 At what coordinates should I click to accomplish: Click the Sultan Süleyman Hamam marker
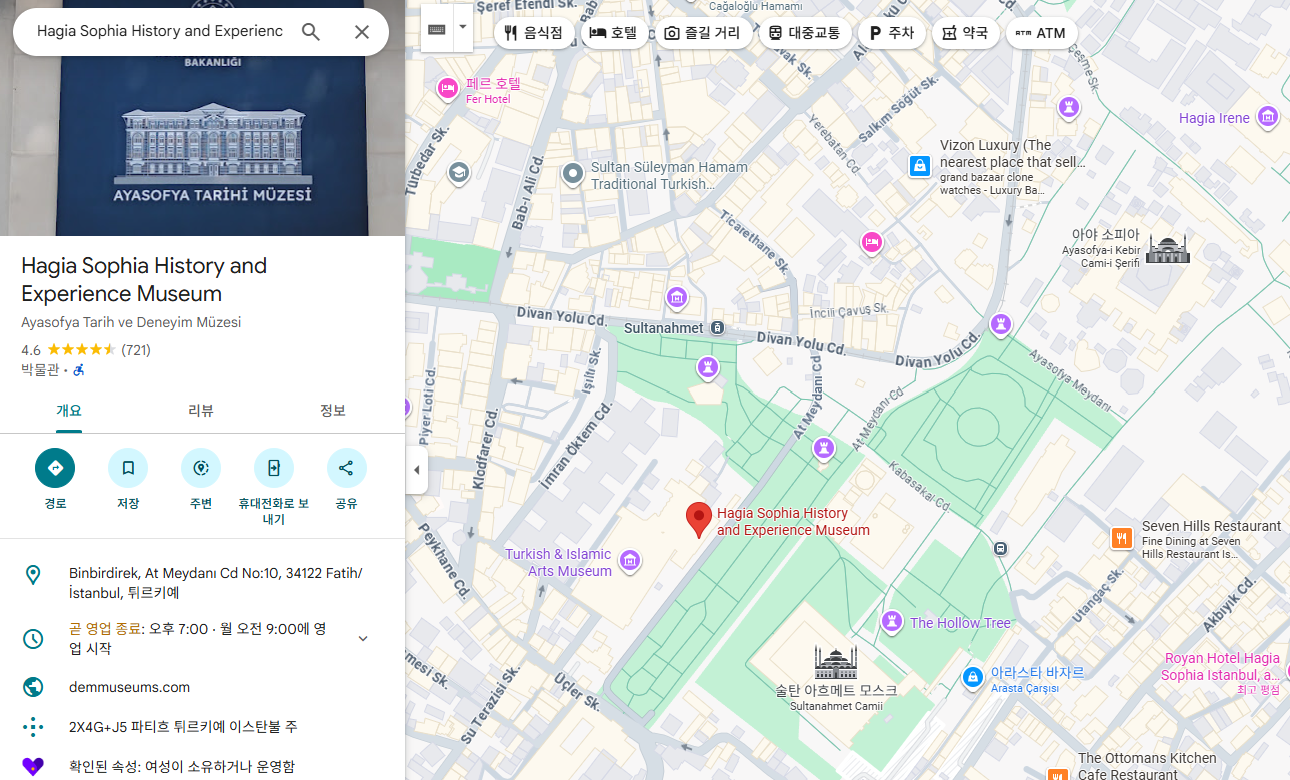[573, 175]
